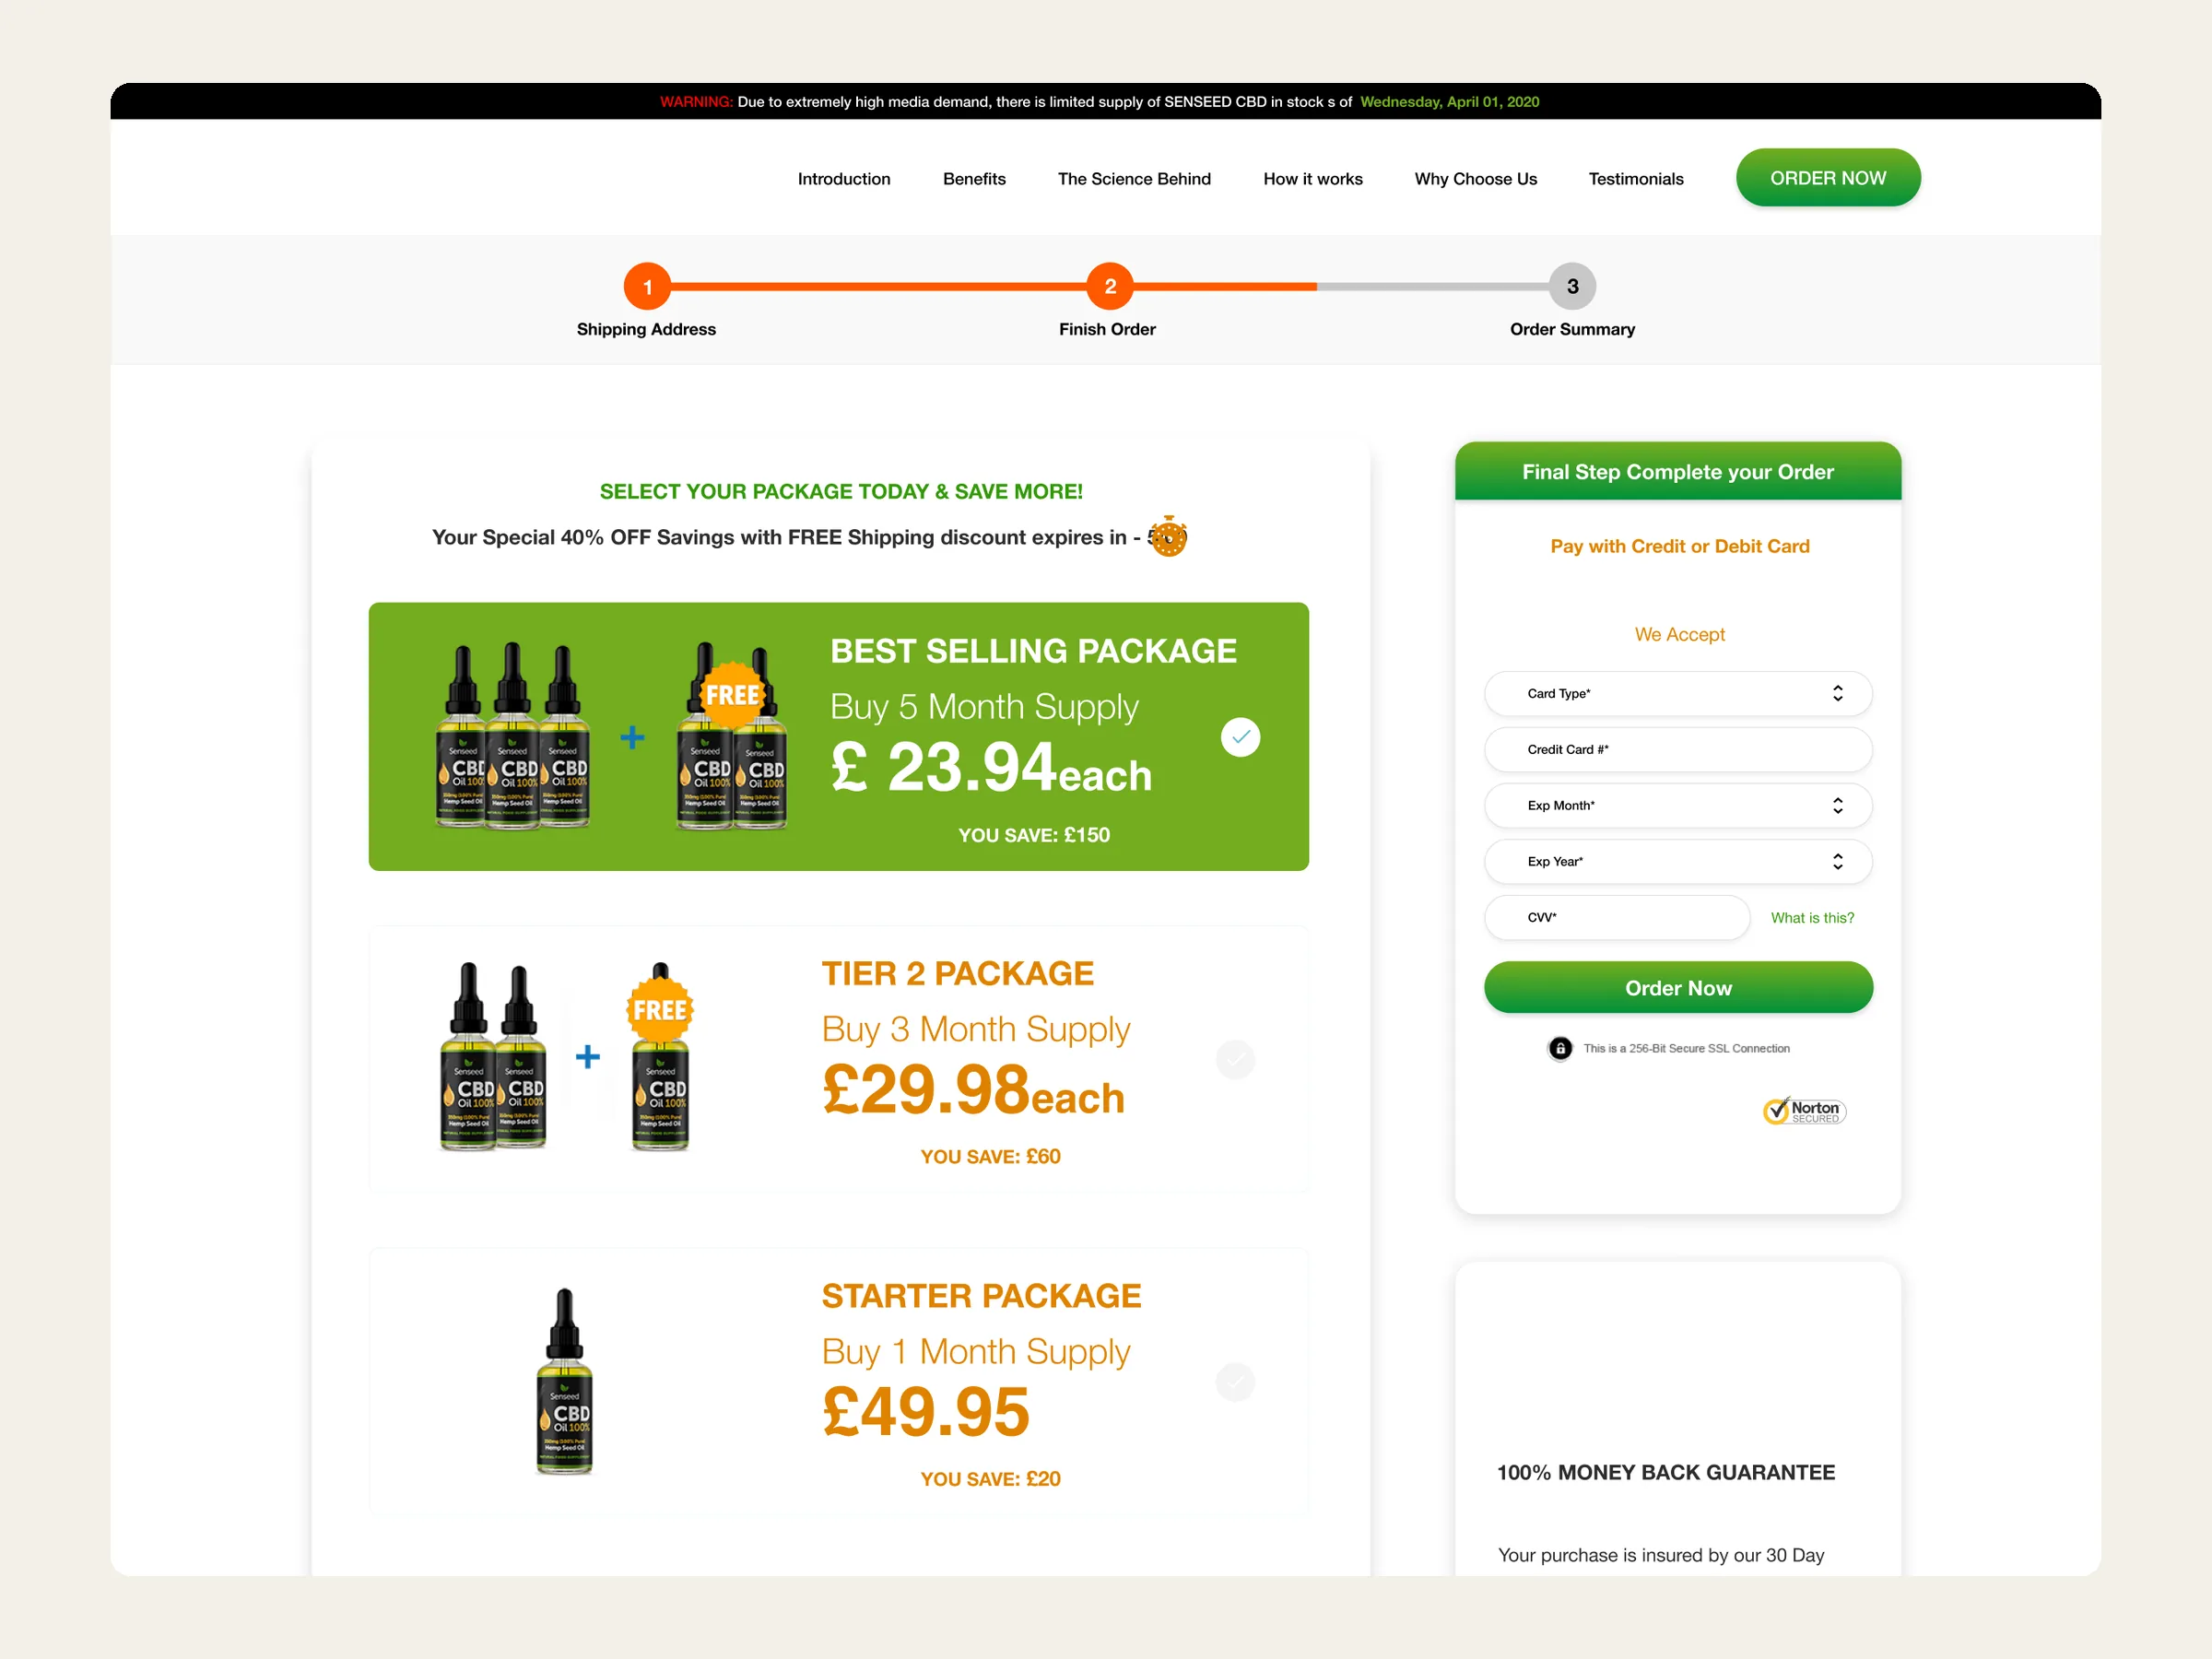Click the FREE badge on 5 Month package
Image resolution: width=2212 pixels, height=1659 pixels.
pos(732,694)
